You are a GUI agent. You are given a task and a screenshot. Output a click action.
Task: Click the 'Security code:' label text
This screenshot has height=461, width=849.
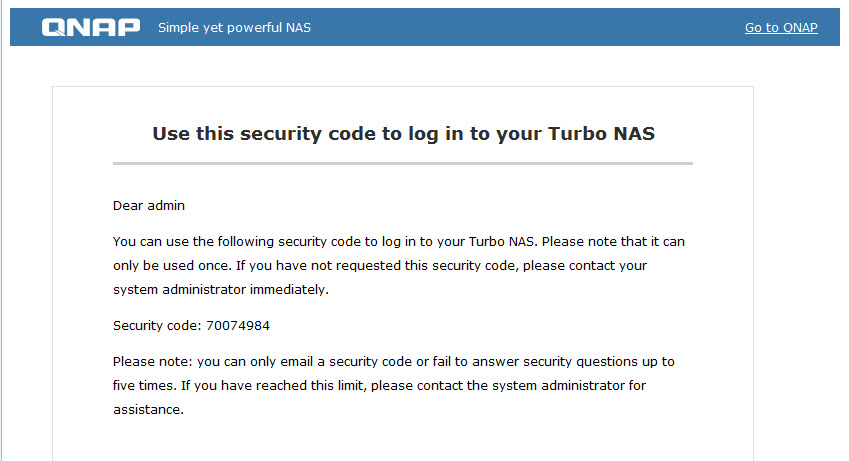pyautogui.click(x=157, y=326)
